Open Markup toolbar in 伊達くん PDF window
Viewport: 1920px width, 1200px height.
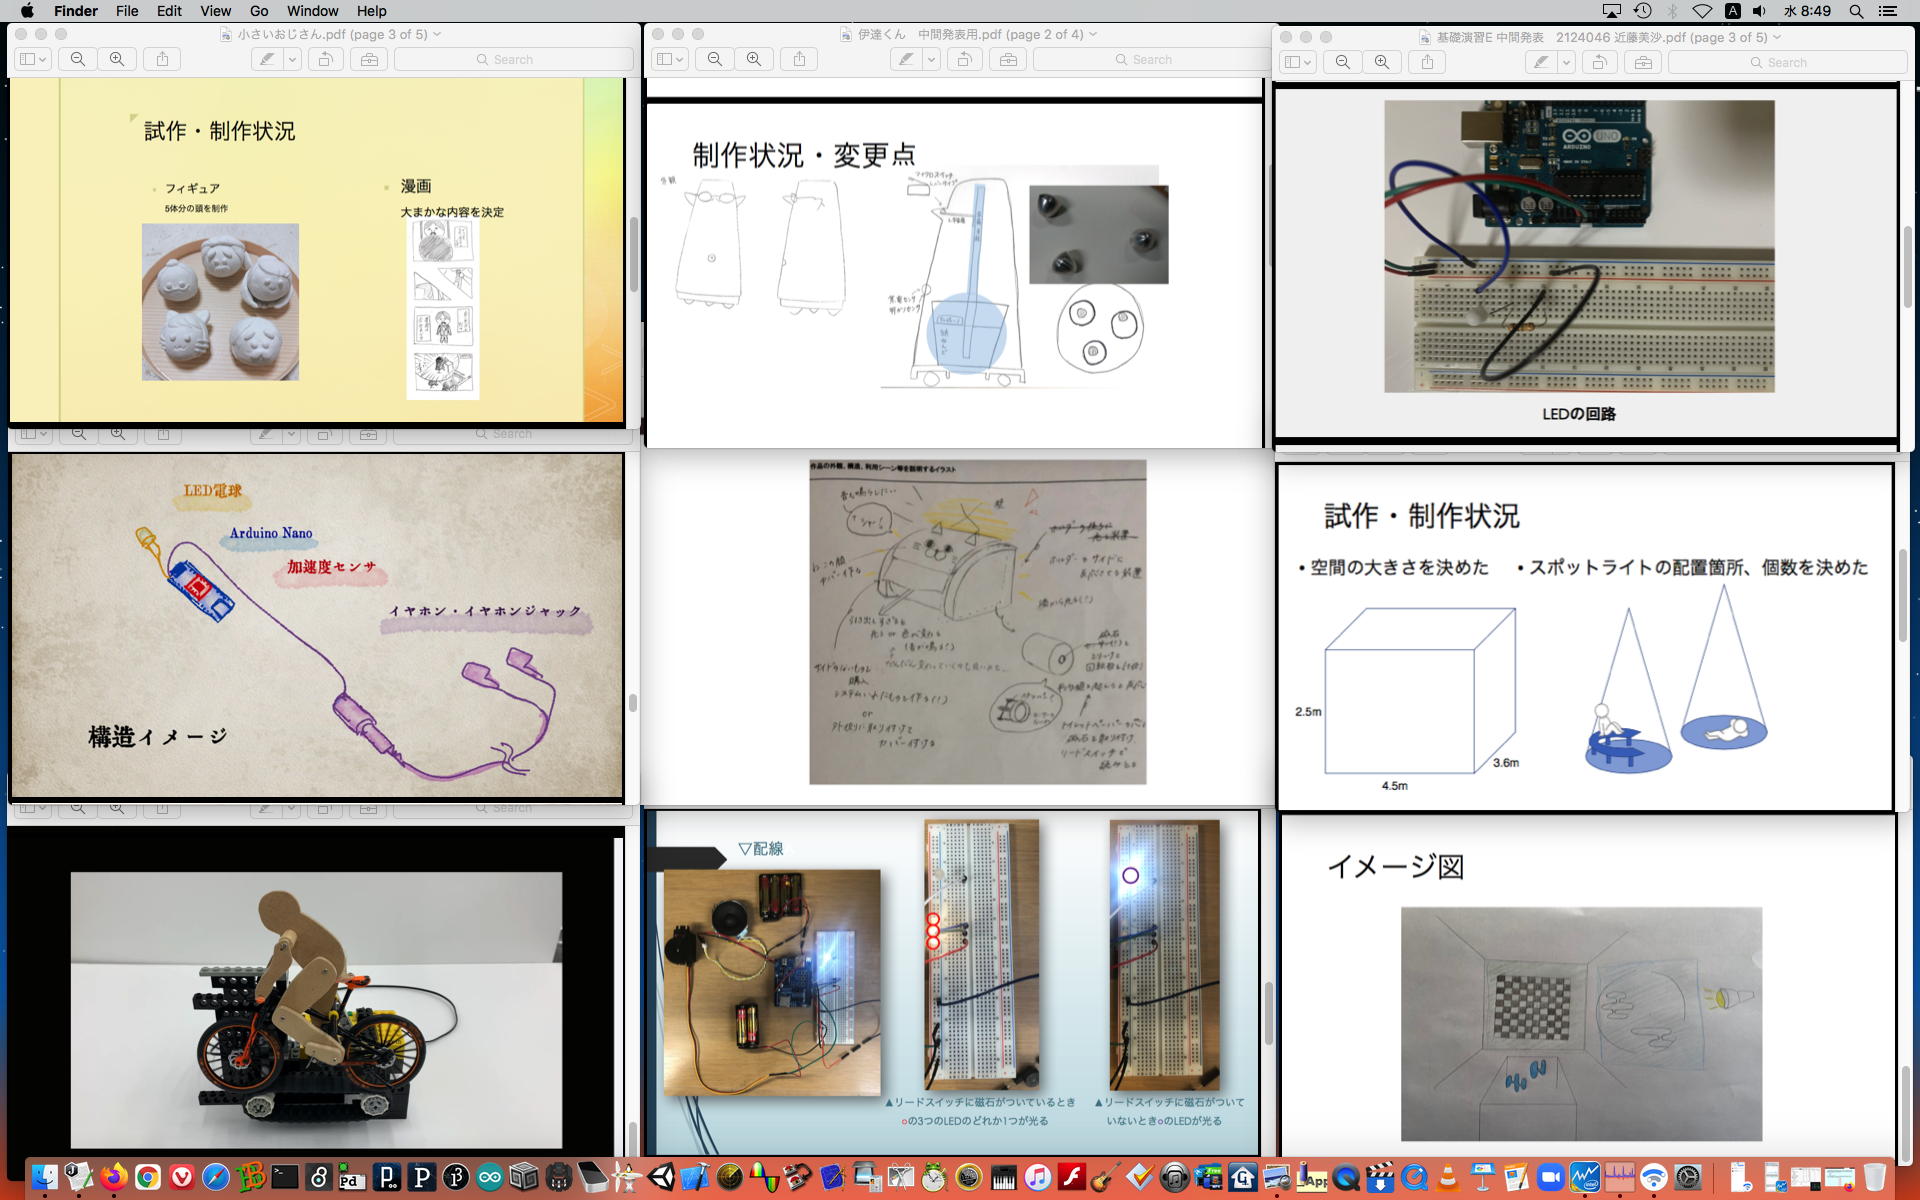pyautogui.click(x=1008, y=59)
